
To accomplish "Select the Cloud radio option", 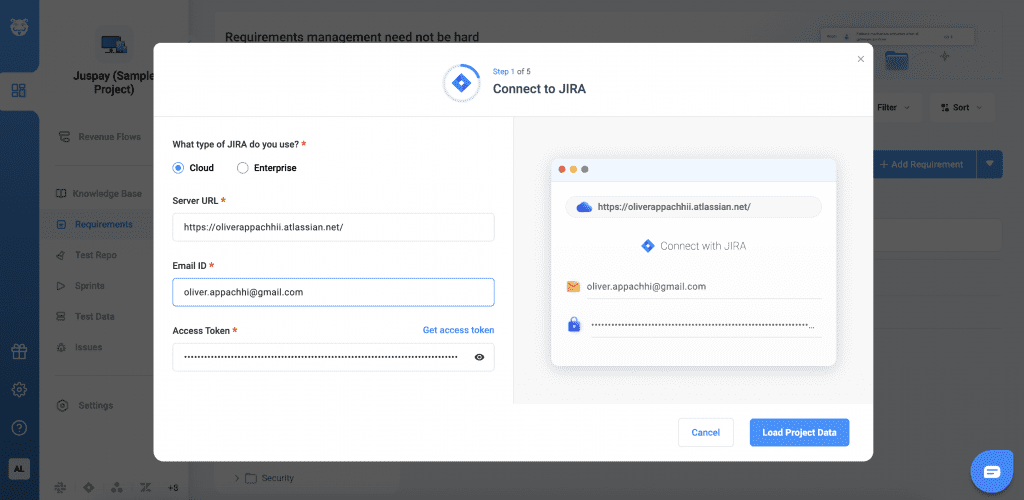I will pos(179,168).
